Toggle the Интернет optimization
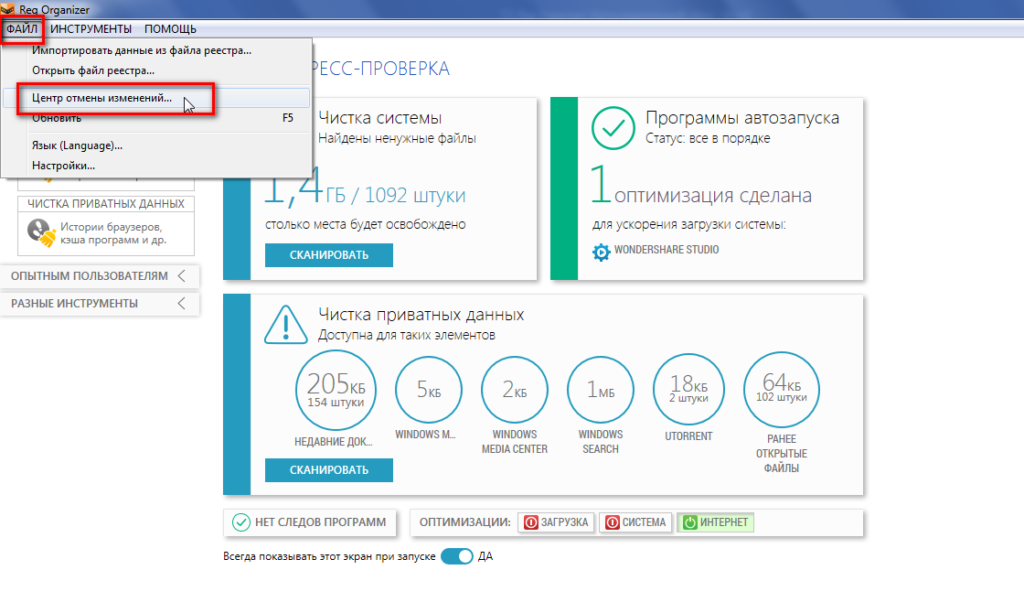Image resolution: width=1024 pixels, height=613 pixels. pyautogui.click(x=714, y=522)
